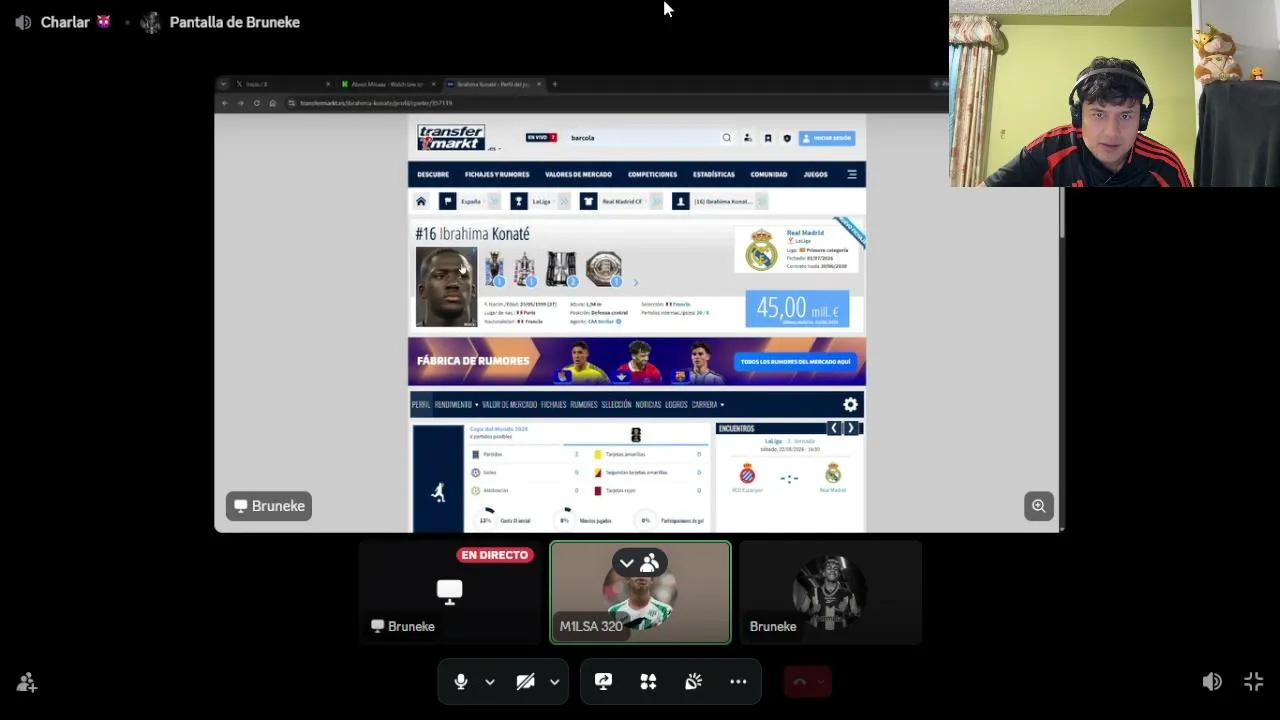Open the Descubre menu
This screenshot has height=720, width=1280.
tap(433, 174)
